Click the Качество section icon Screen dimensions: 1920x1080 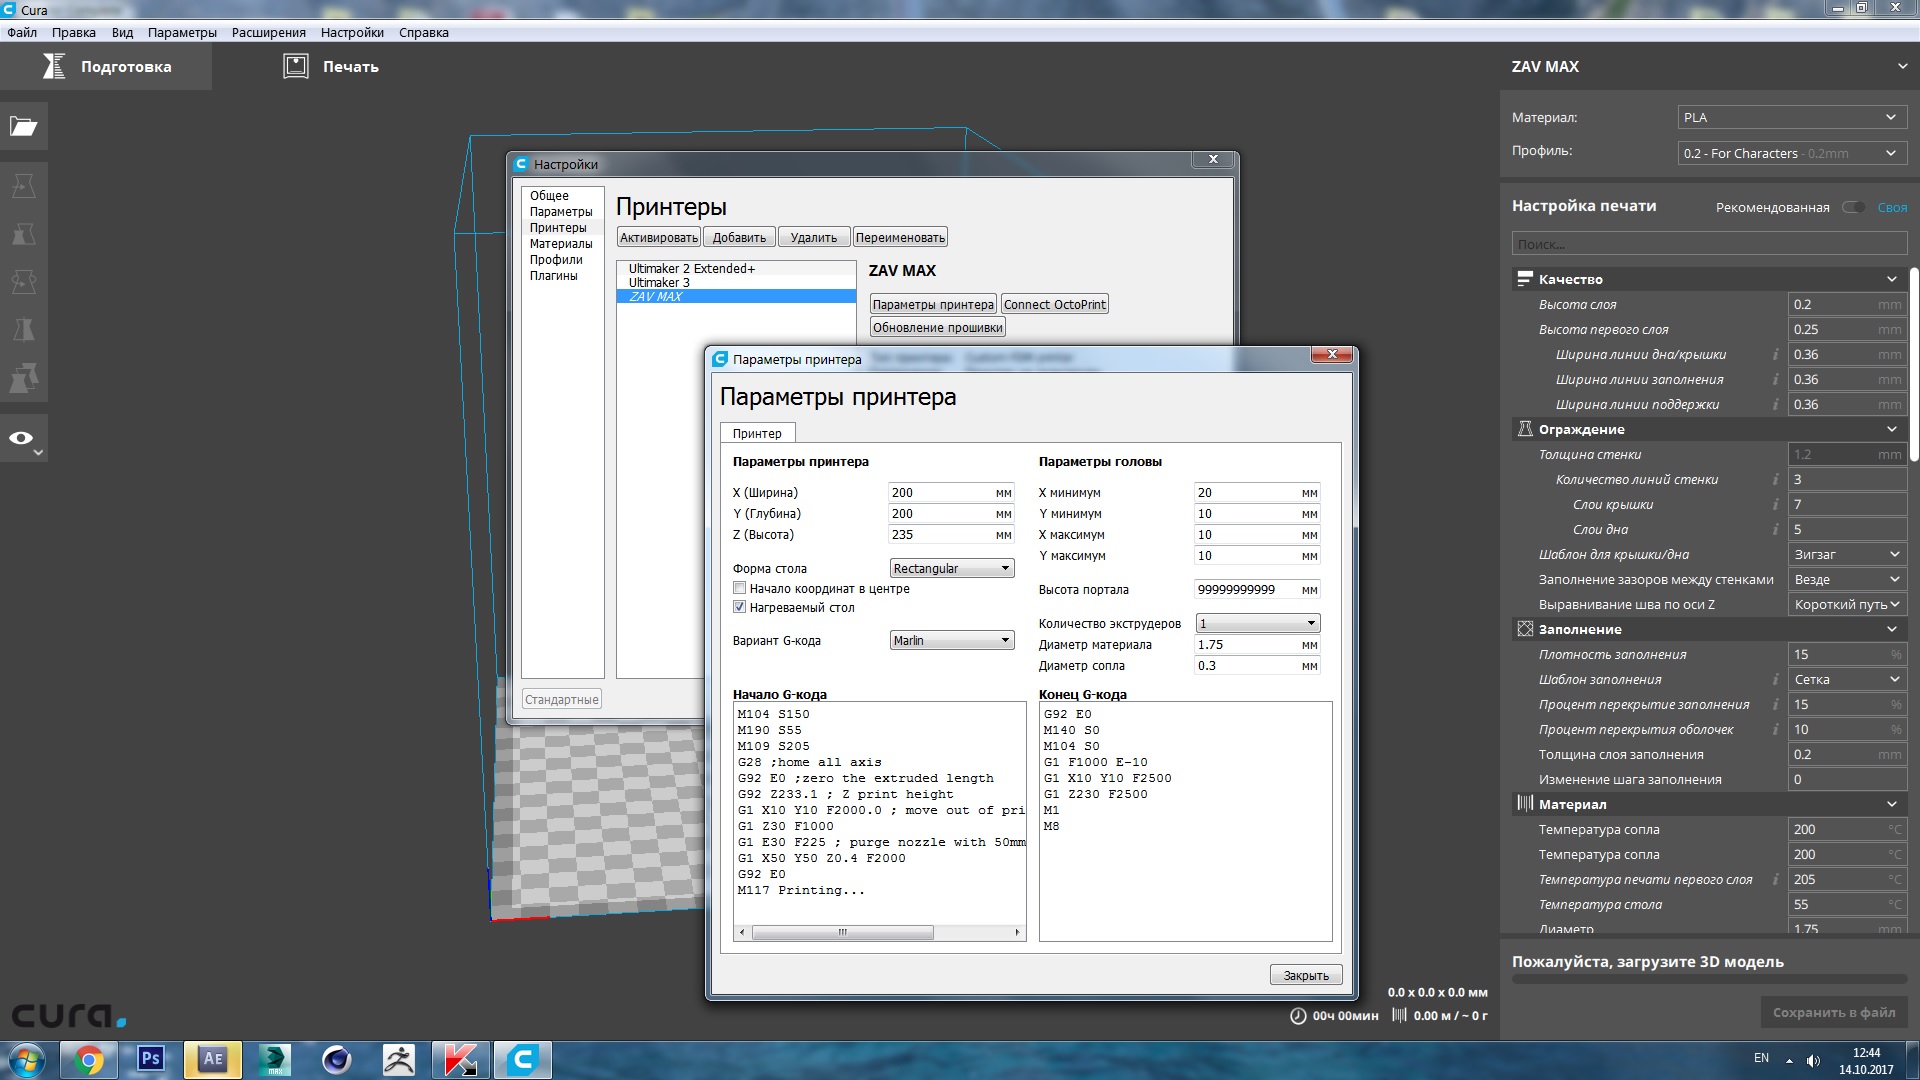pyautogui.click(x=1525, y=279)
